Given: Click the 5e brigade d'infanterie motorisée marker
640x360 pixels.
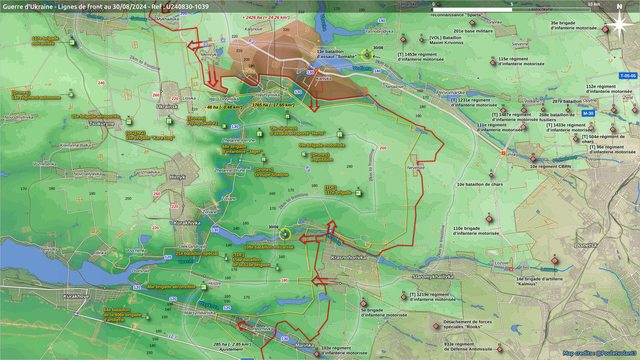Looking at the screenshot, I should coord(363,303).
